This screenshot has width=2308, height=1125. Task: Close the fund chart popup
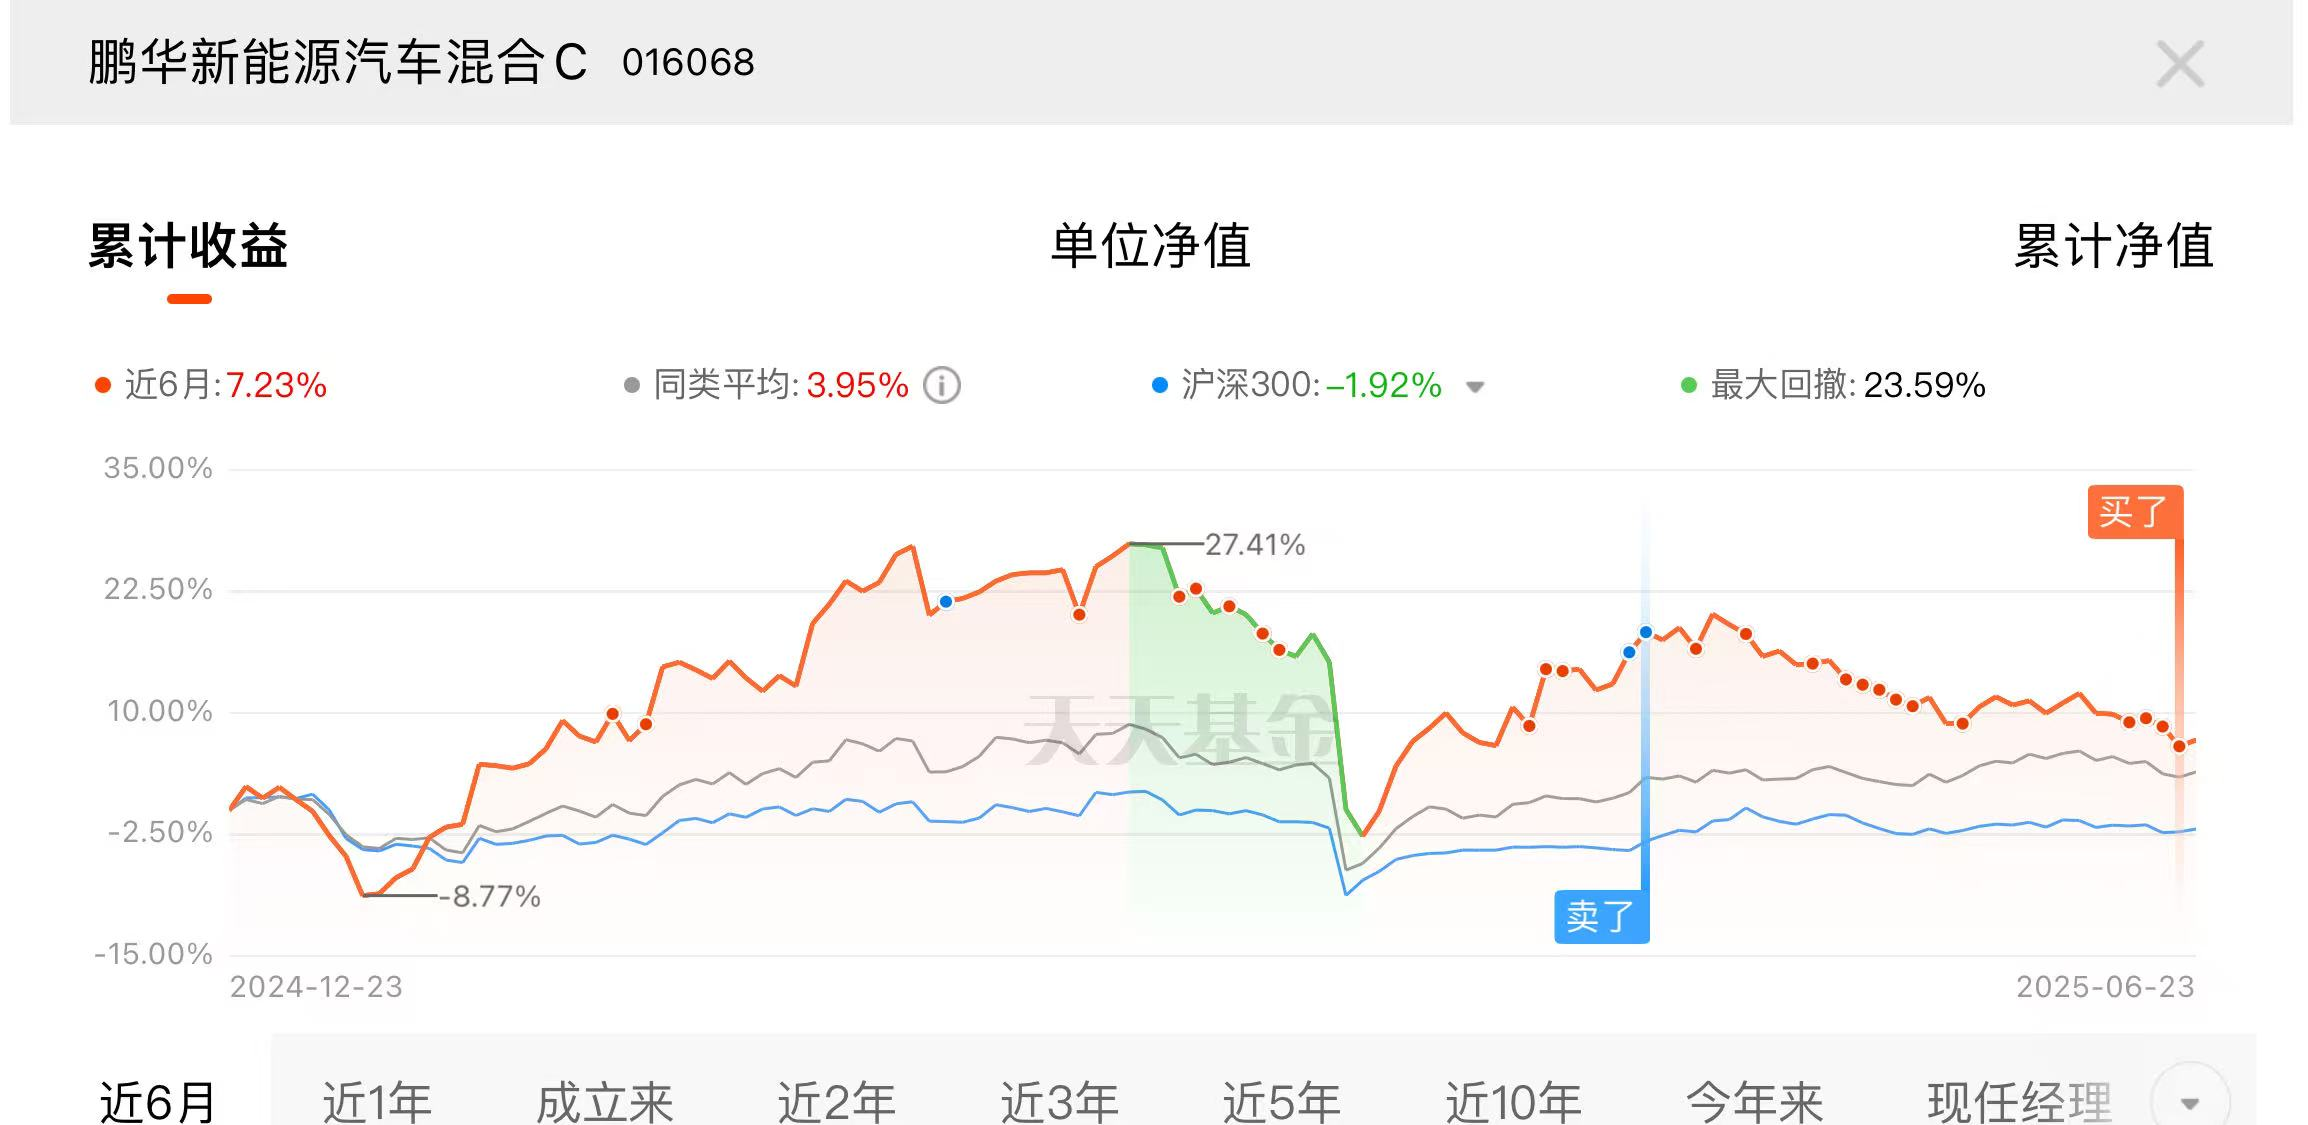(2180, 65)
